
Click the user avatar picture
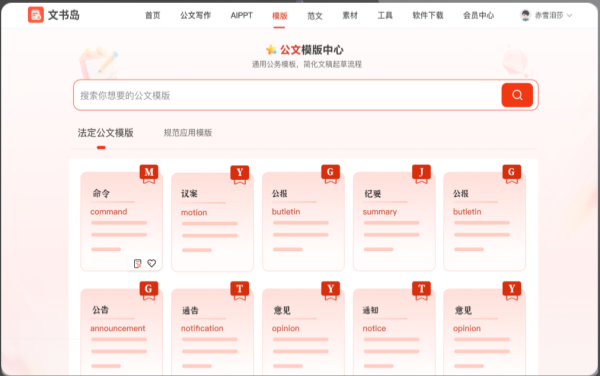526,15
